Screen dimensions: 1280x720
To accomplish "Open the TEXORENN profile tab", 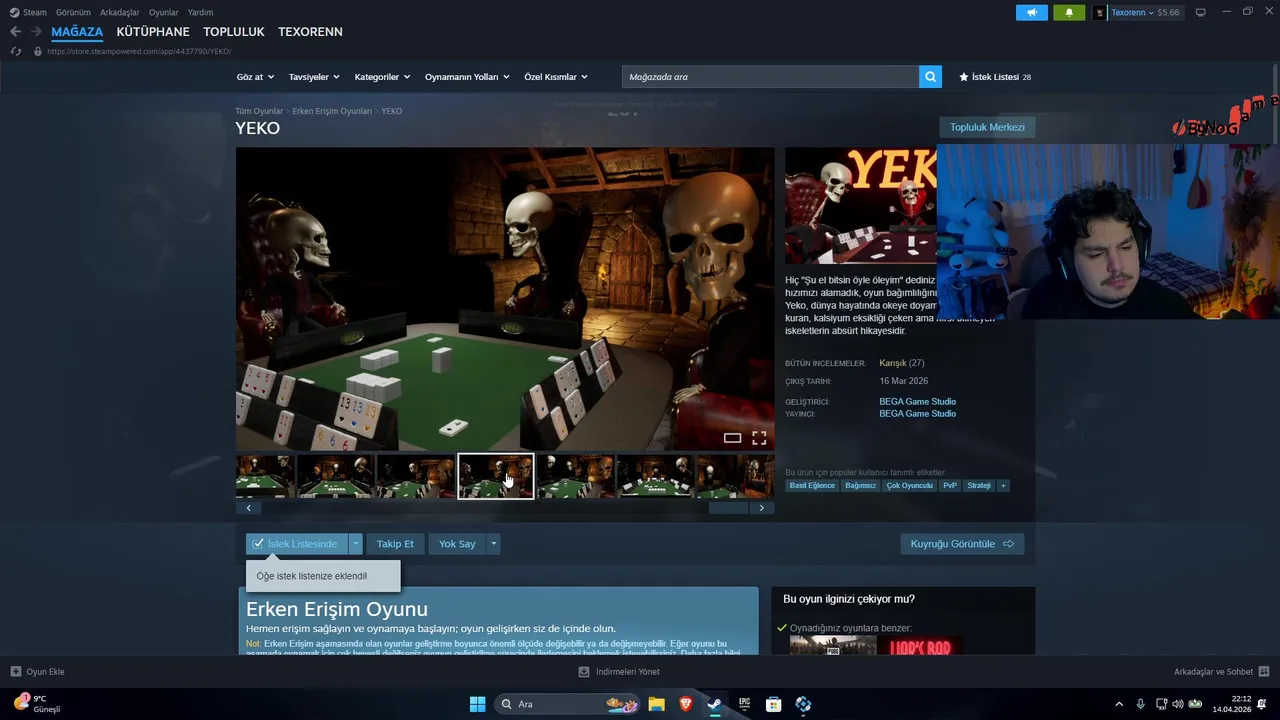I will coord(310,32).
